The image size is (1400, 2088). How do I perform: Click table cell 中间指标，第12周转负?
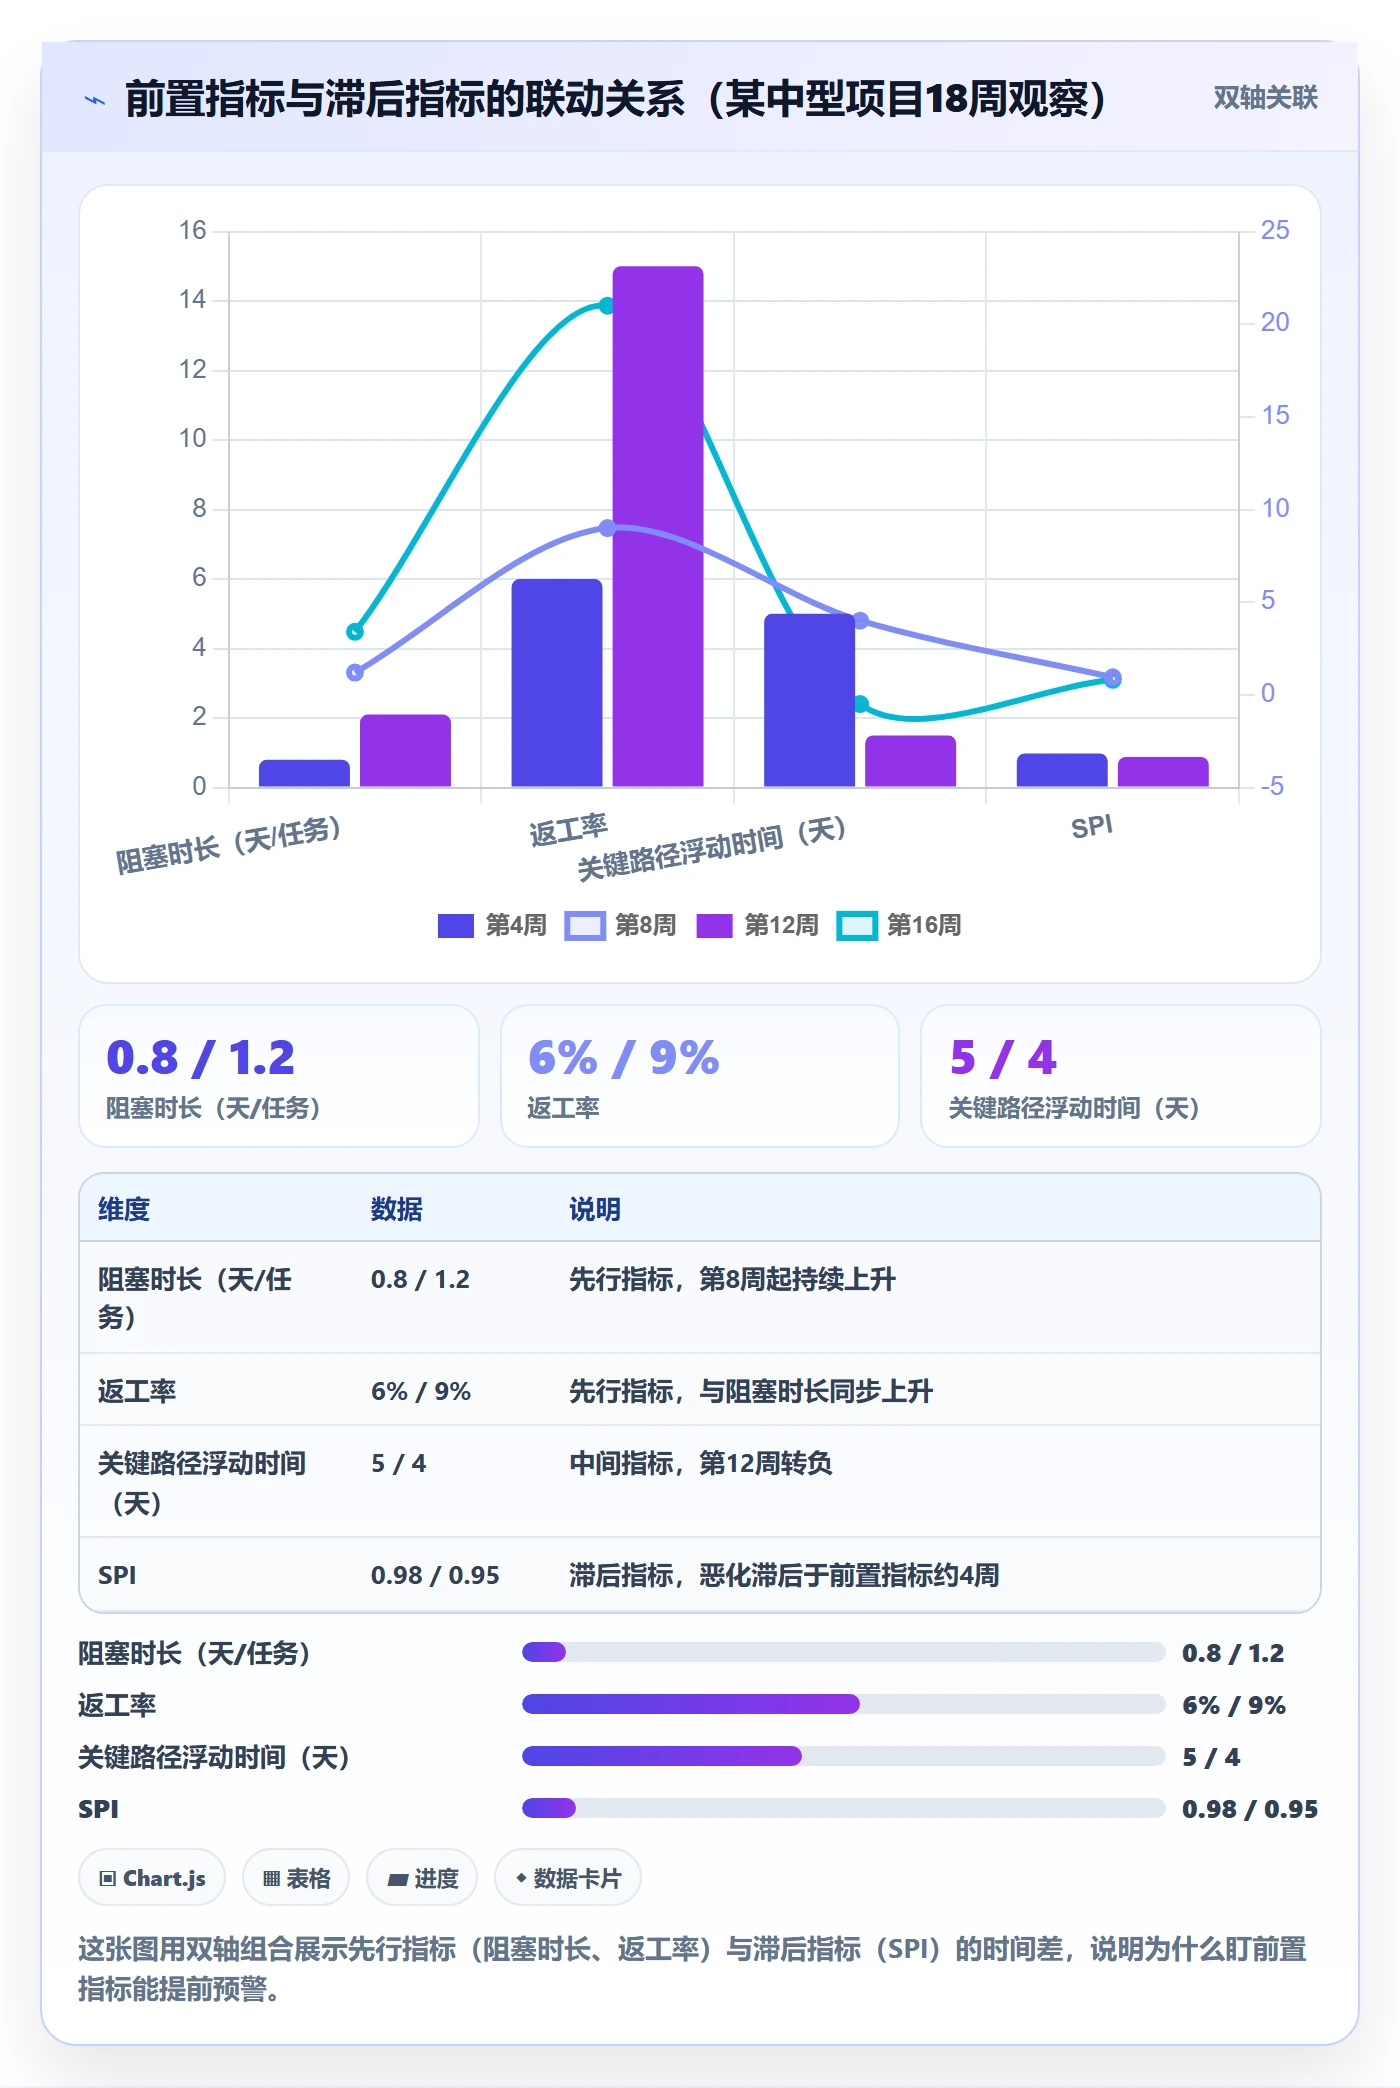701,1463
